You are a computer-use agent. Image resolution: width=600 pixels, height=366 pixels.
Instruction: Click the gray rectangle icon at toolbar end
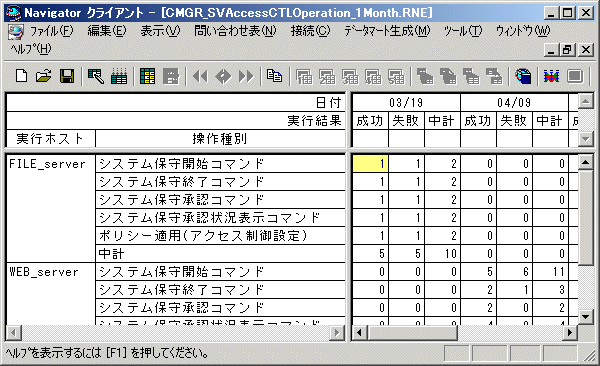point(575,76)
